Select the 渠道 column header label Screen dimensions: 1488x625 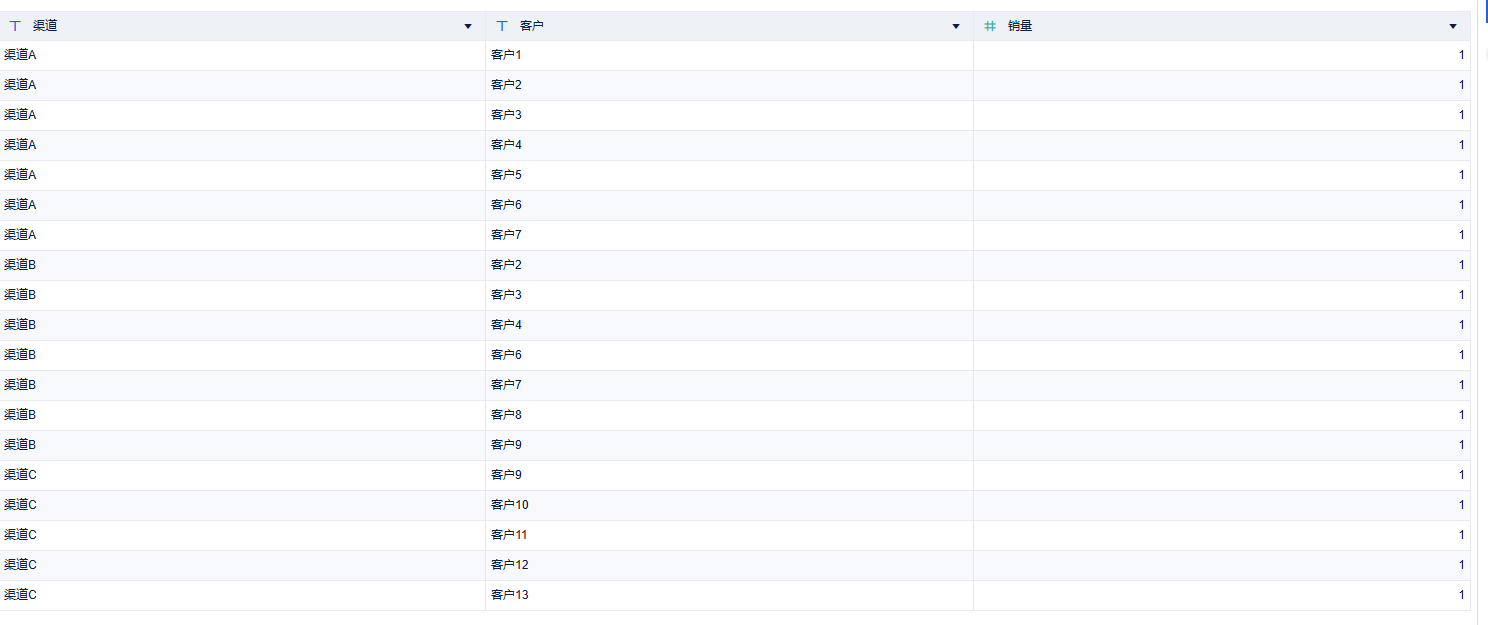[x=45, y=26]
